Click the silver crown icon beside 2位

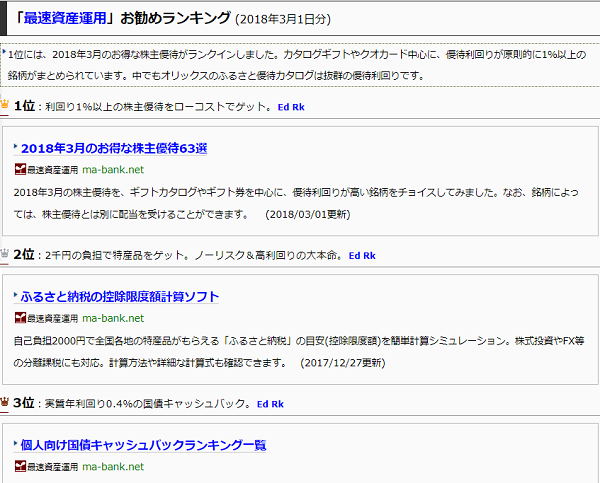tap(5, 253)
